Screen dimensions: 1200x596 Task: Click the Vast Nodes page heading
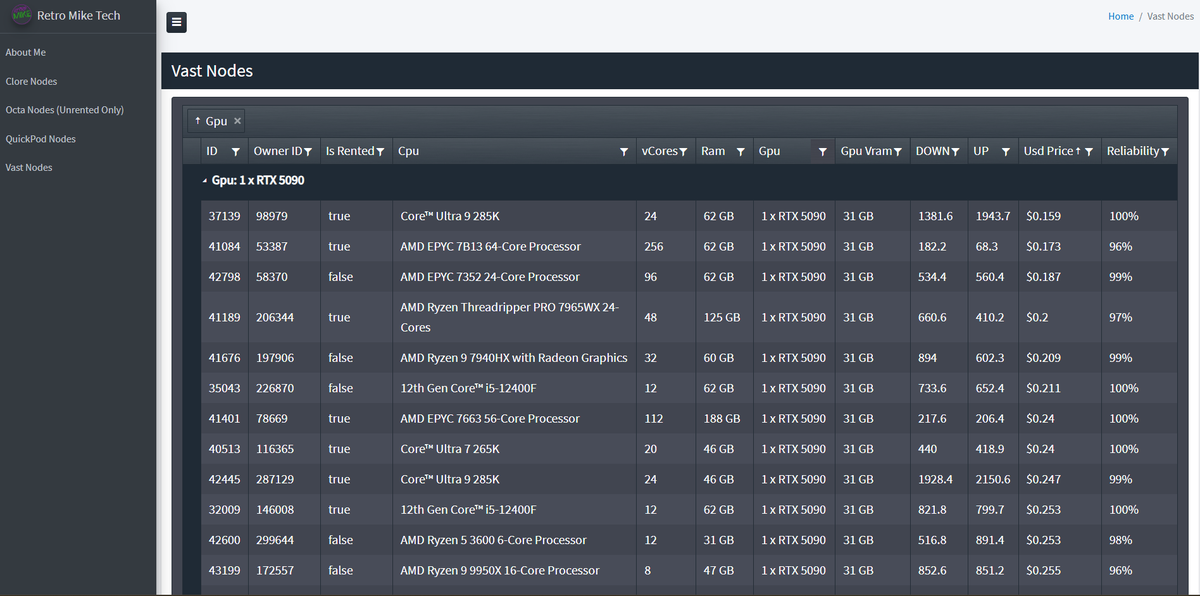click(212, 71)
